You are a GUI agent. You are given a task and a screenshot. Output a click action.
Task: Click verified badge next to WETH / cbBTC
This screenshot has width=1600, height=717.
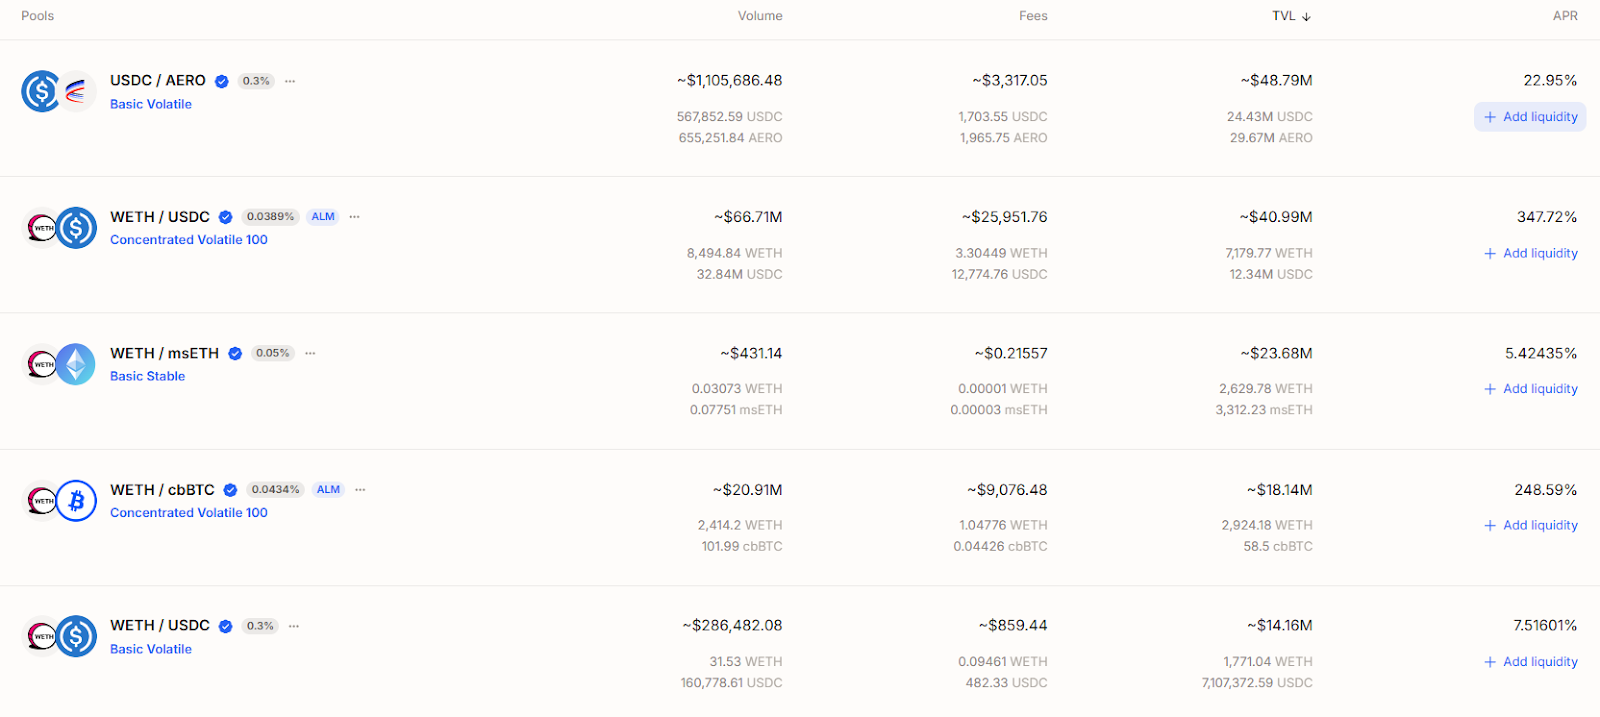tap(230, 490)
